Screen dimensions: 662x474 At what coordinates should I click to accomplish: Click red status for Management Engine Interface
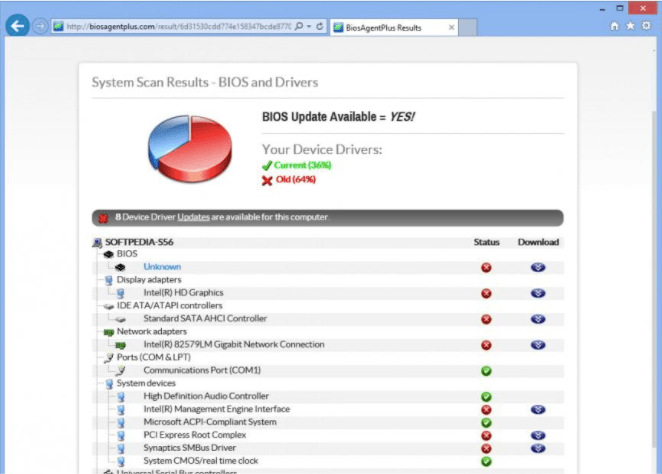pyautogui.click(x=486, y=410)
